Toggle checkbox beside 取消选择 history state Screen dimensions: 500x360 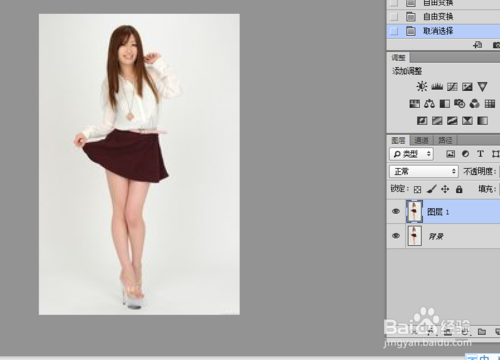394,31
